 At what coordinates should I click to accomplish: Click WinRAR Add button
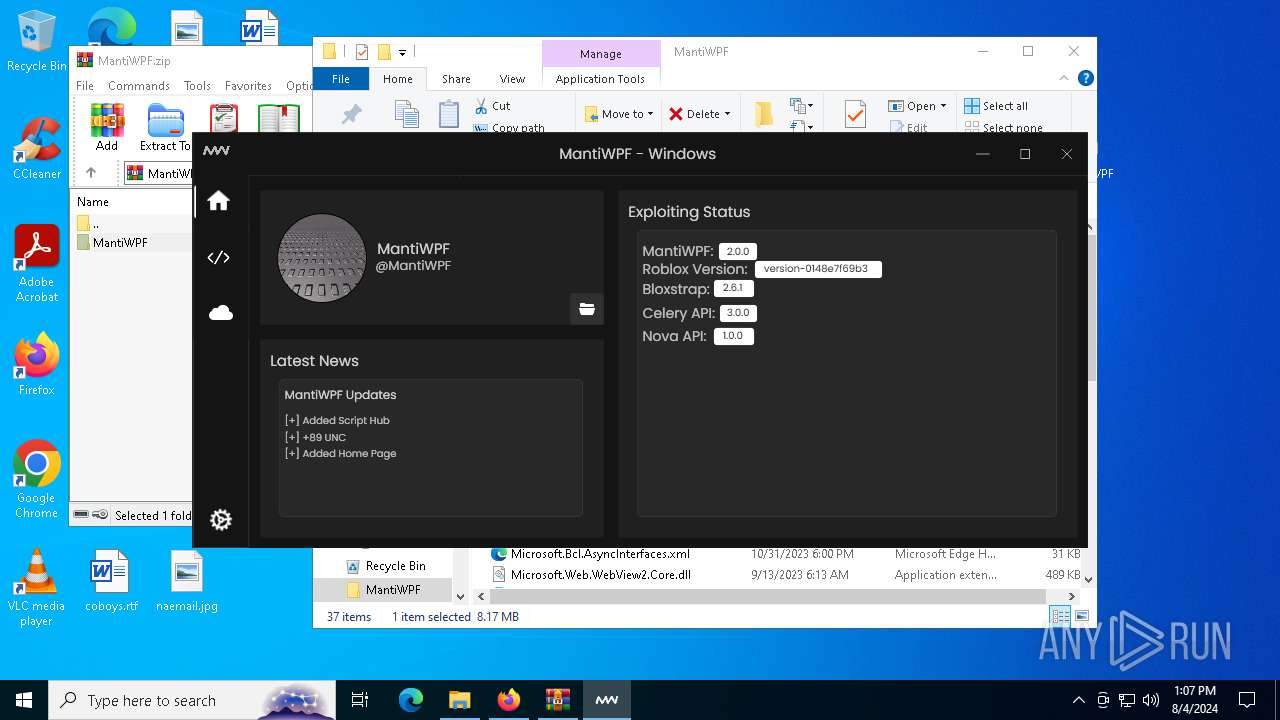107,128
